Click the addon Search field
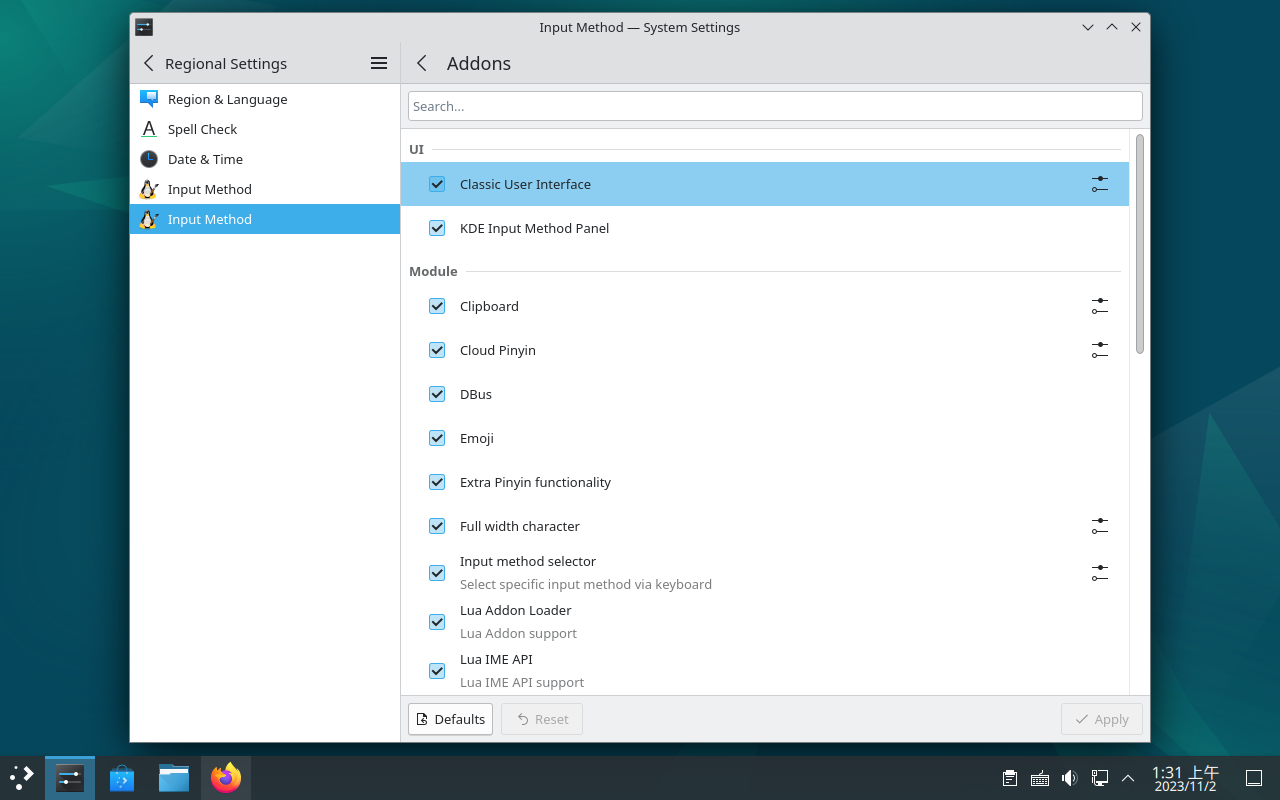Viewport: 1280px width, 800px height. coord(775,106)
